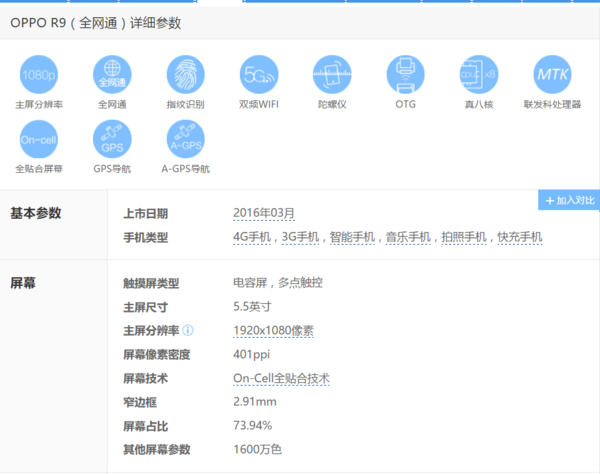
Task: Click the On-Cell全贴合技术 link
Action: click(281, 379)
